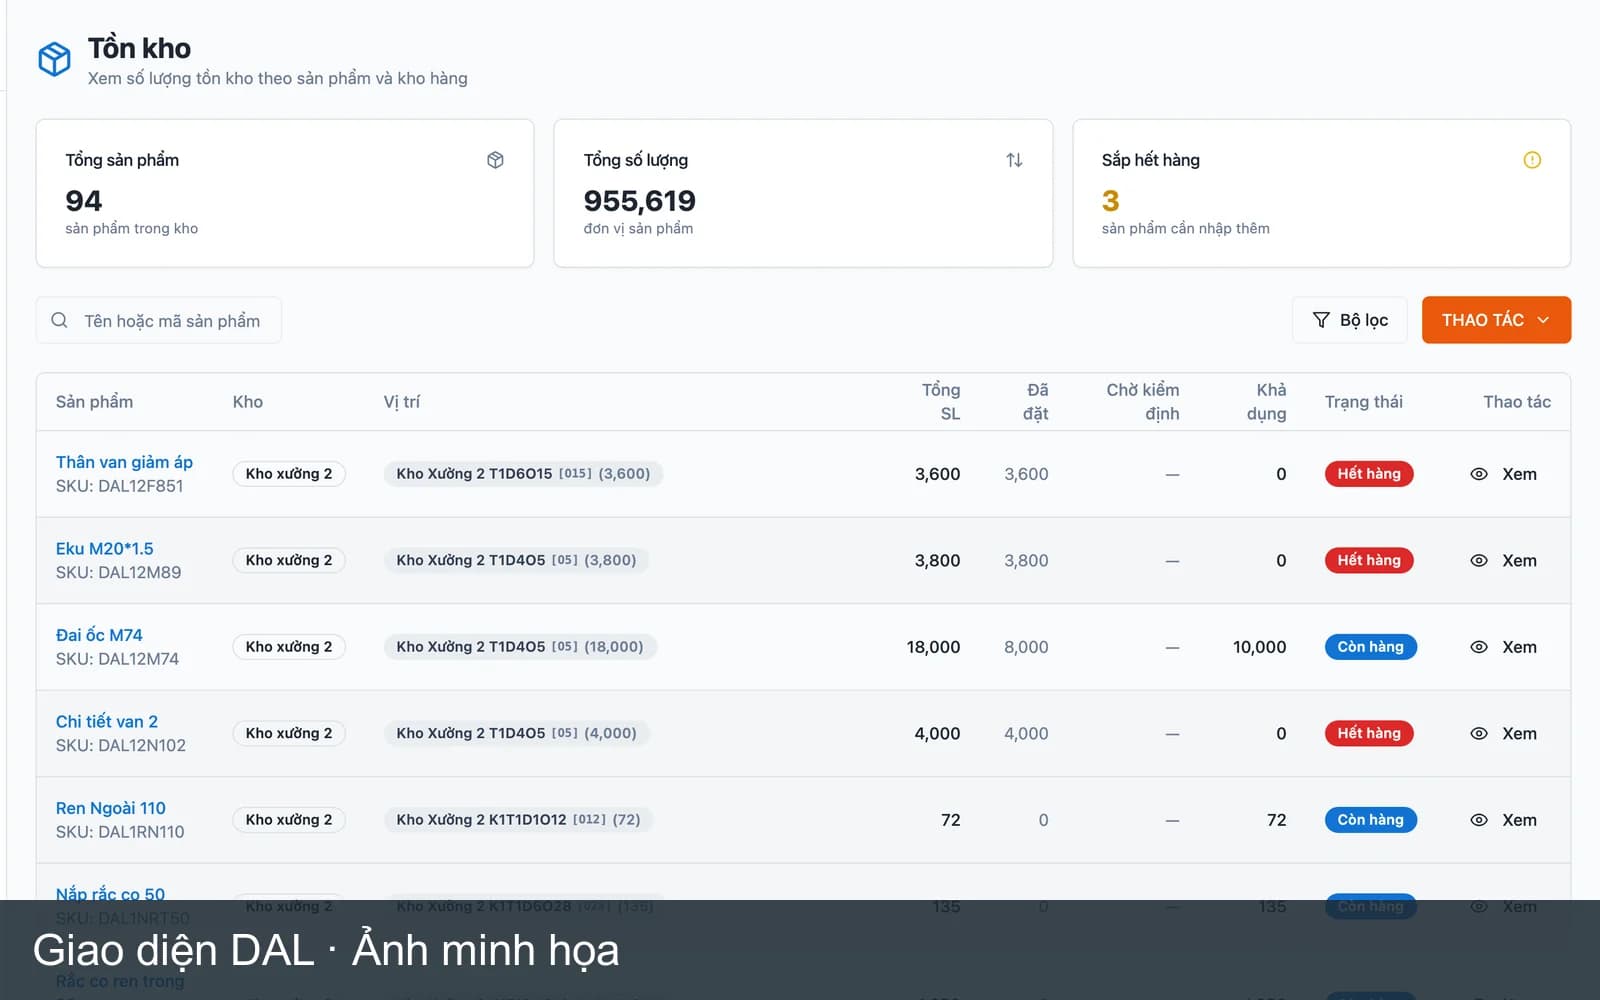Open the THAO TÁC dropdown
The height and width of the screenshot is (1000, 1600).
coord(1496,320)
